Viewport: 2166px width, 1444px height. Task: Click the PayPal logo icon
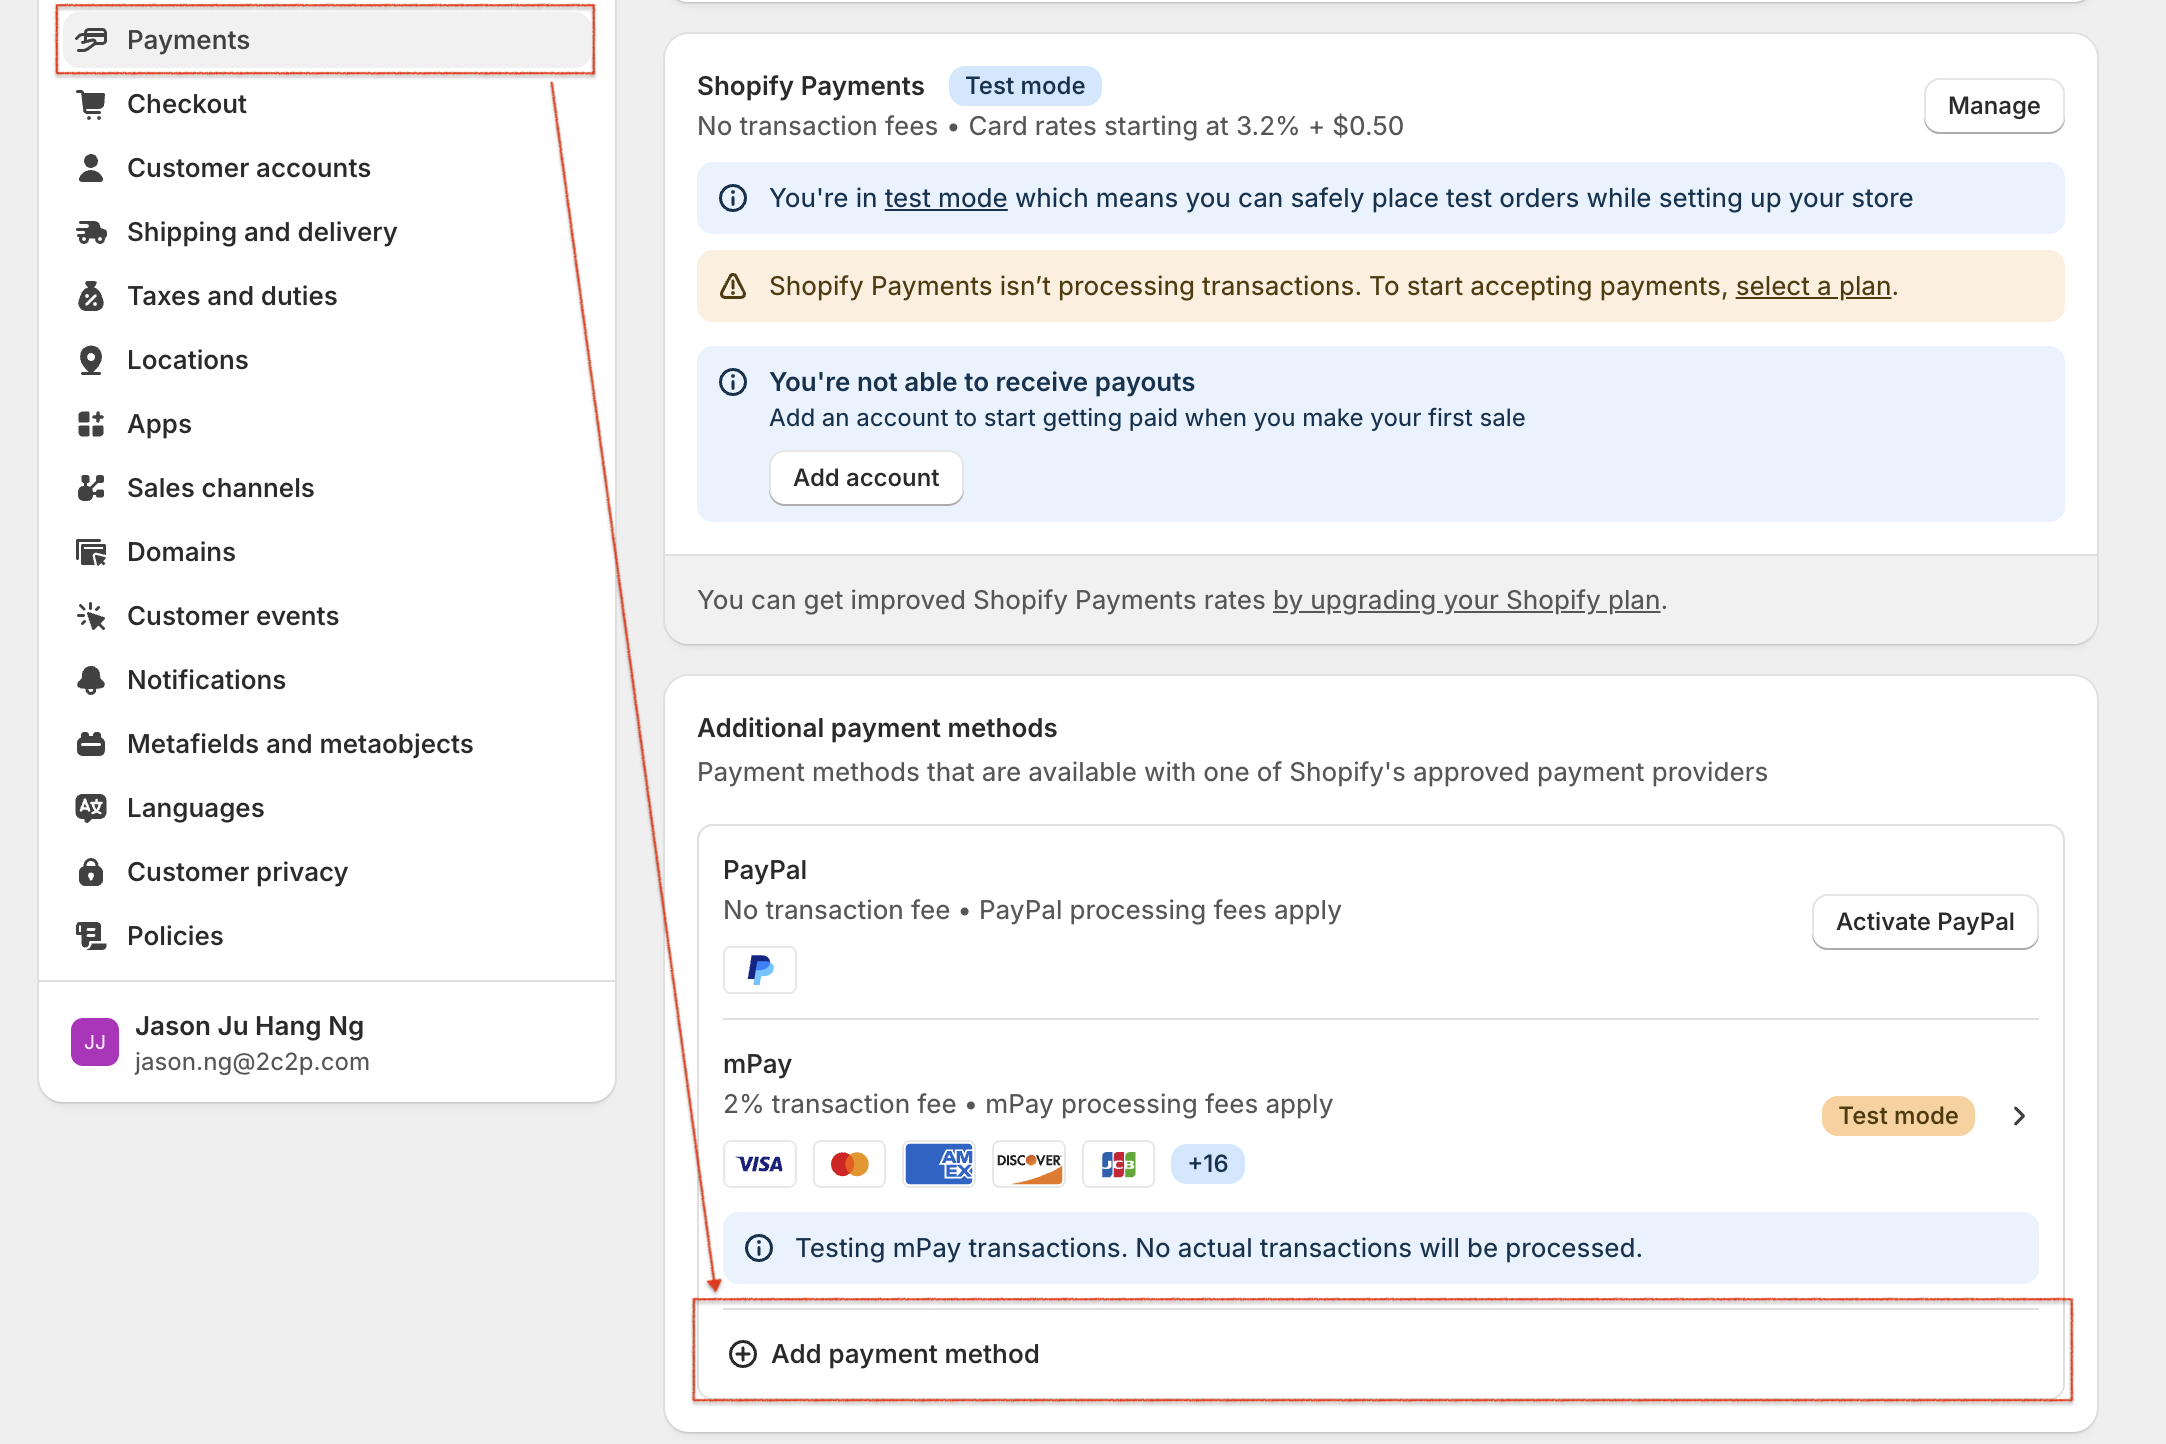(x=760, y=969)
